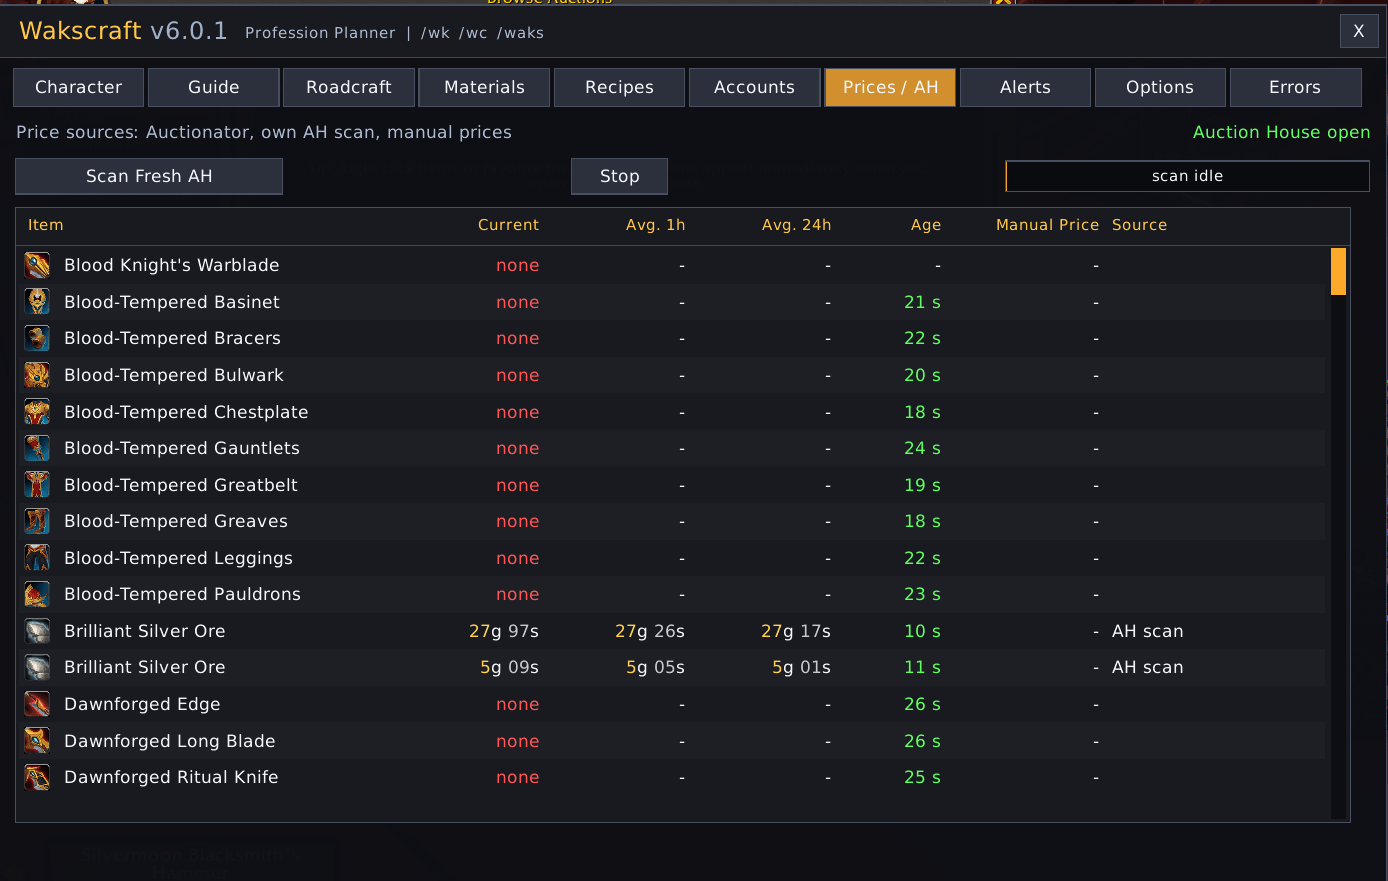Click the Stop scan button
The image size is (1388, 881).
pos(619,176)
